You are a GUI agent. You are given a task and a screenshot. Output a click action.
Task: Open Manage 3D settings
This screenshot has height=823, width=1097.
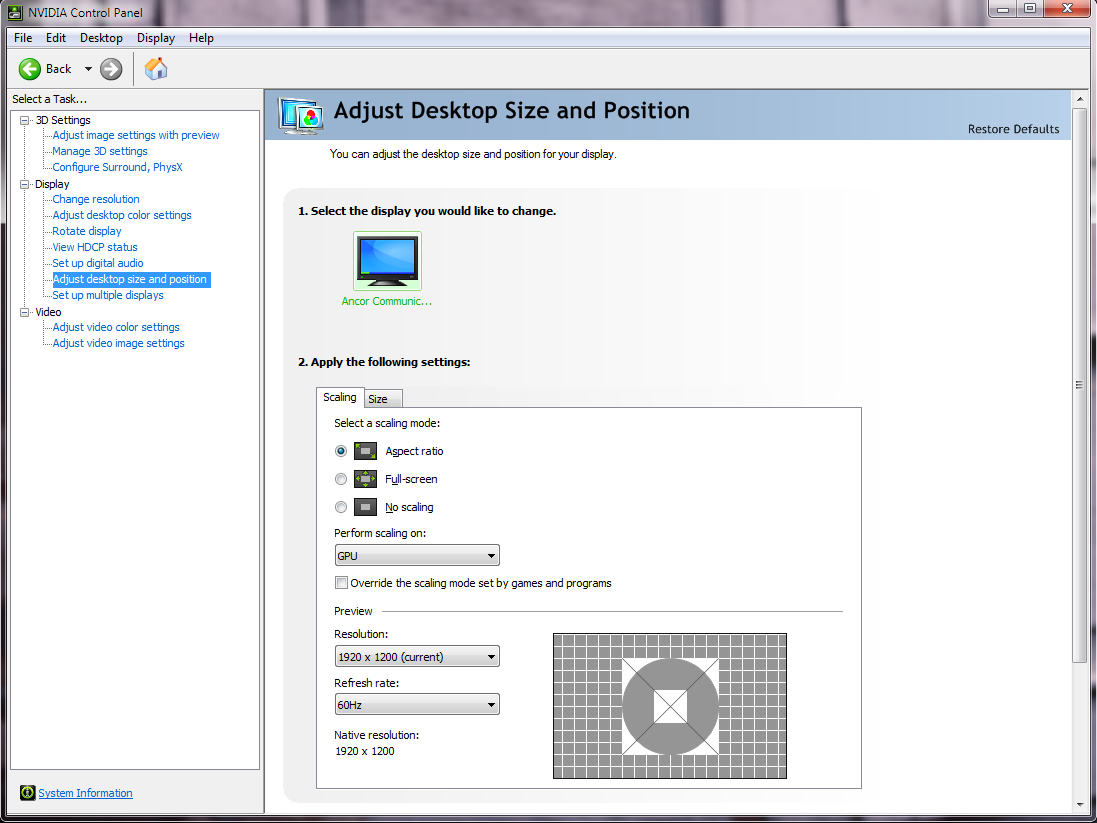click(100, 151)
